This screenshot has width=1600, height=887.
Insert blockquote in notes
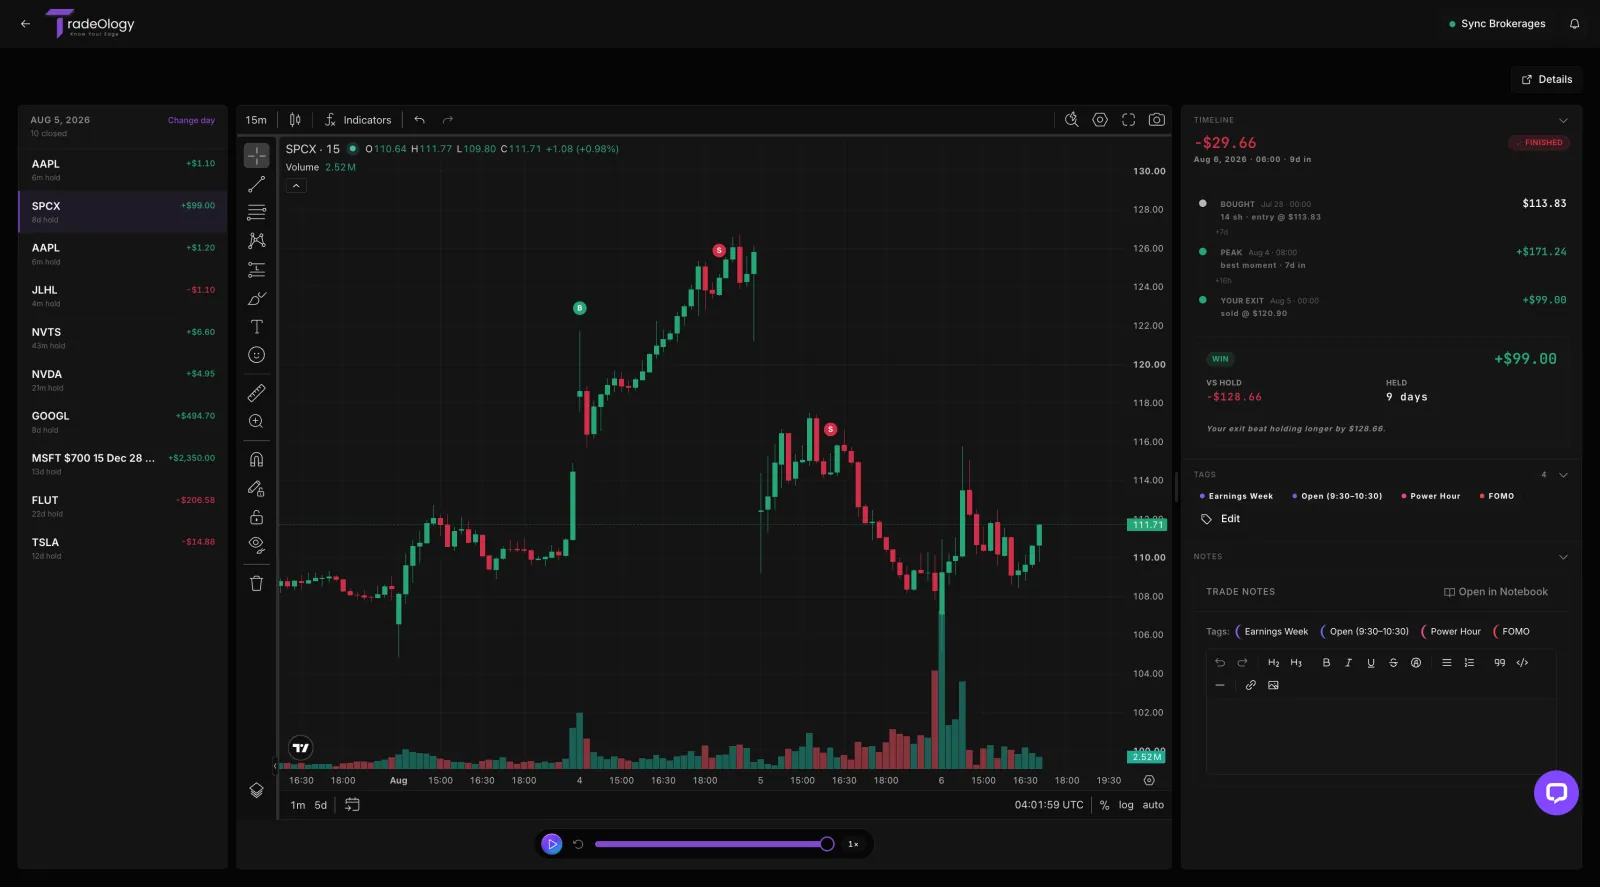click(x=1499, y=663)
